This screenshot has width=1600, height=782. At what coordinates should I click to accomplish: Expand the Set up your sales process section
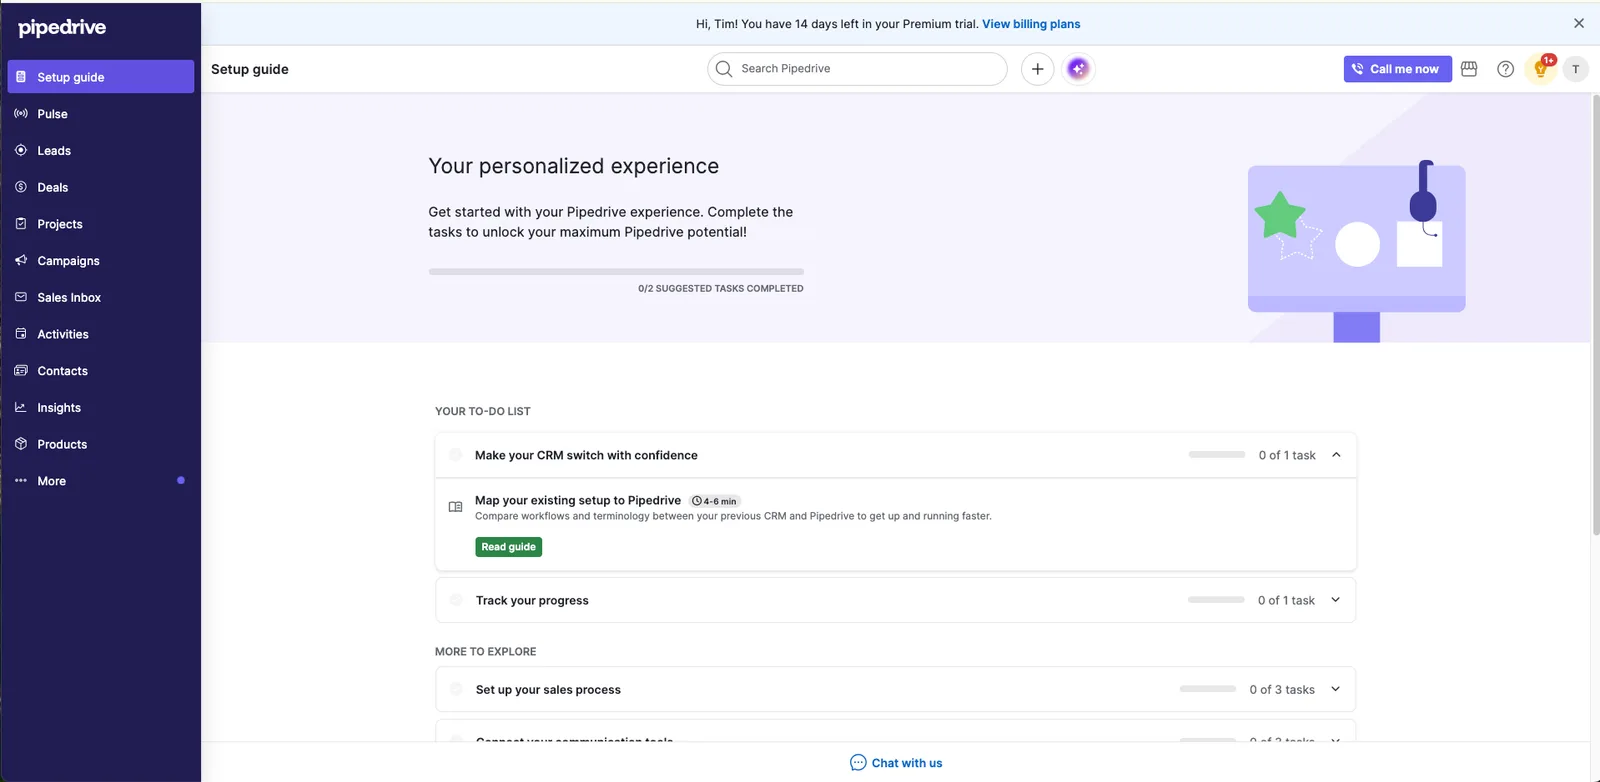click(x=1336, y=689)
